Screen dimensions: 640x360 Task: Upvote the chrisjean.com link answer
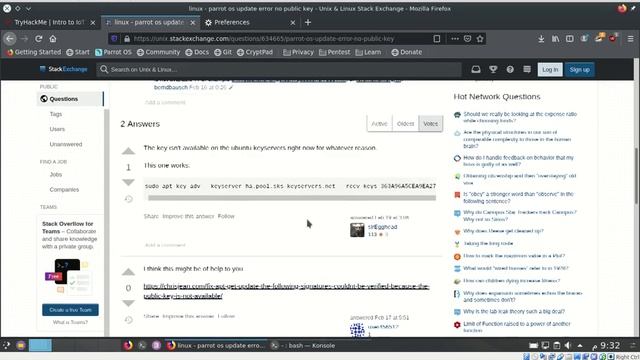point(128,272)
